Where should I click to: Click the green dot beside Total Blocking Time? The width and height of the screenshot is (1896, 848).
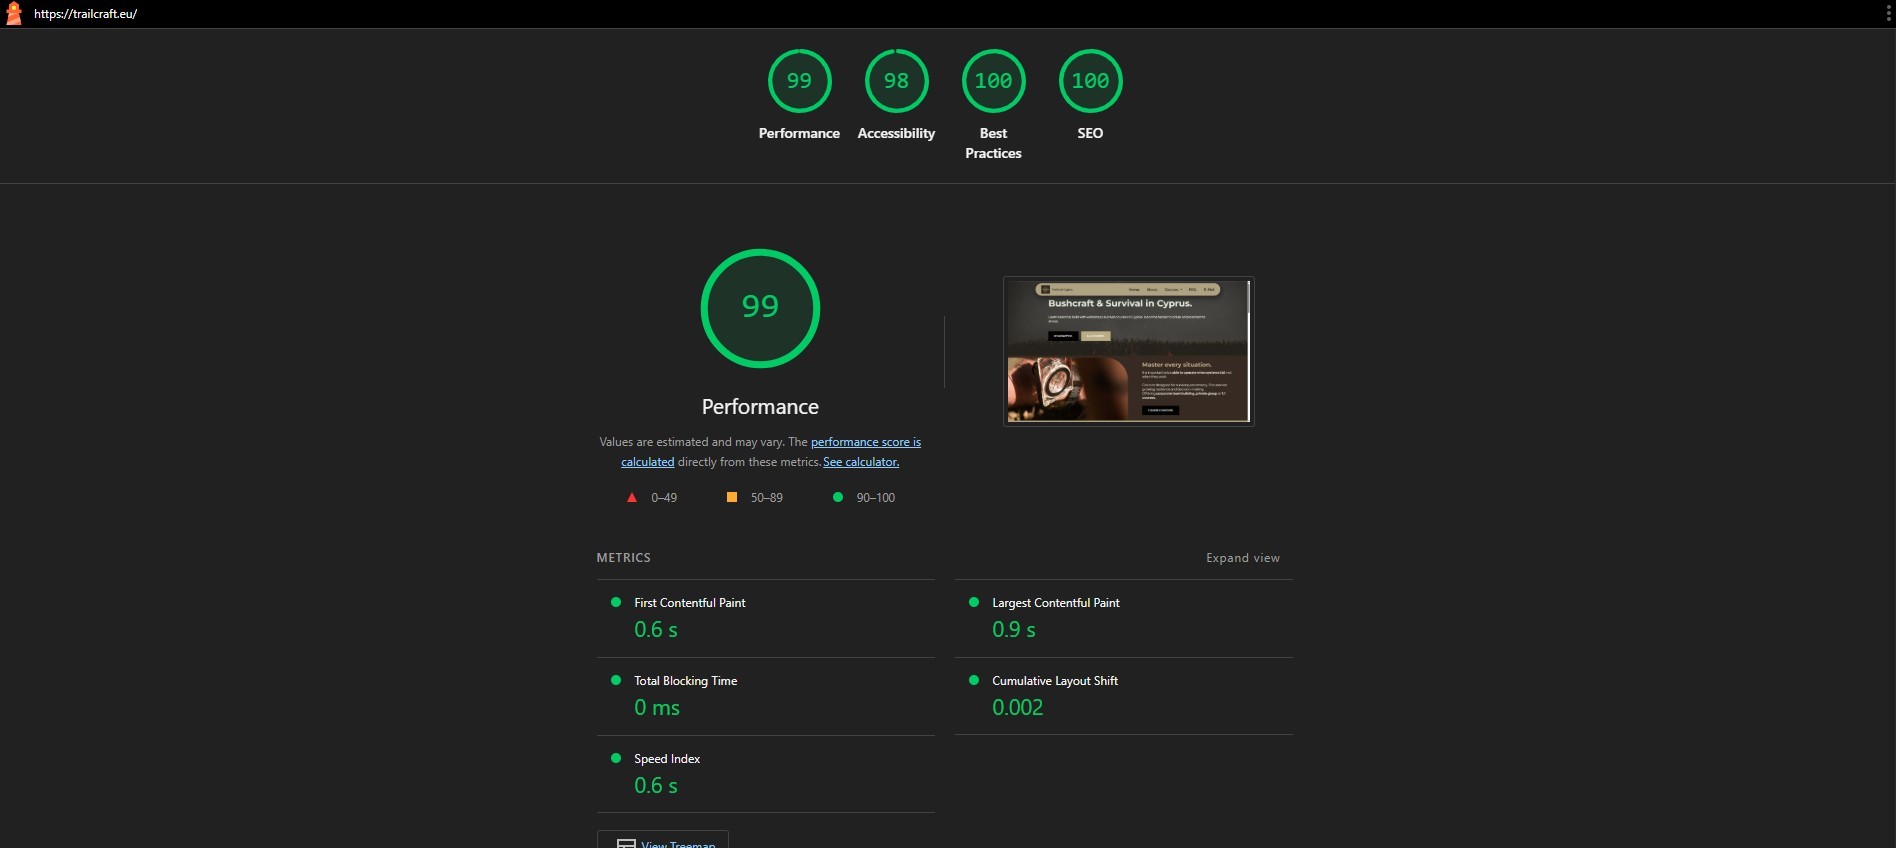pos(616,680)
